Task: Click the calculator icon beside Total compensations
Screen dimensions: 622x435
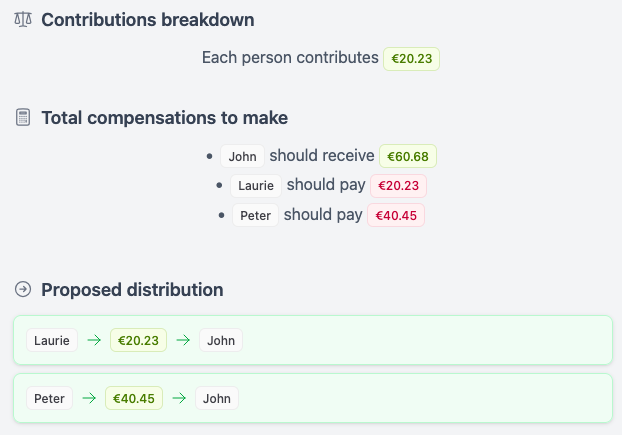Action: [x=23, y=118]
